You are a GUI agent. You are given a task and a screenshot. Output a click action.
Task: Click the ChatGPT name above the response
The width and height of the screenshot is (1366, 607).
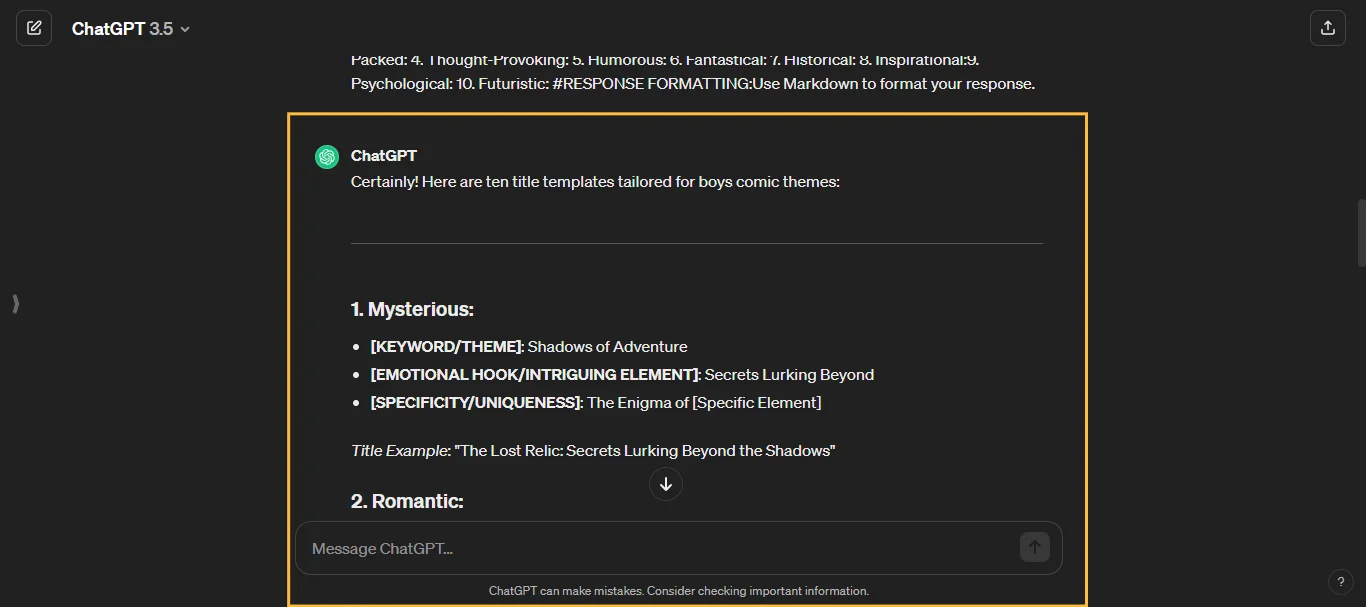pos(384,156)
